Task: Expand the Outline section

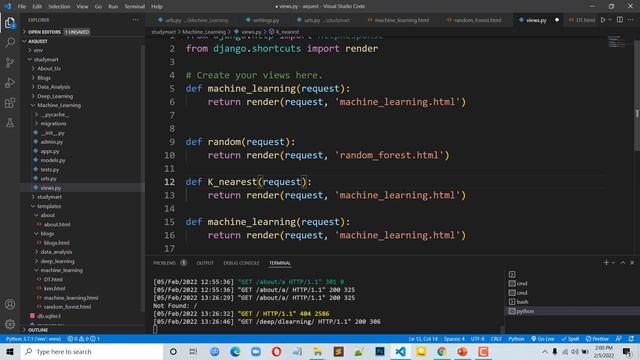Action: tap(38, 330)
